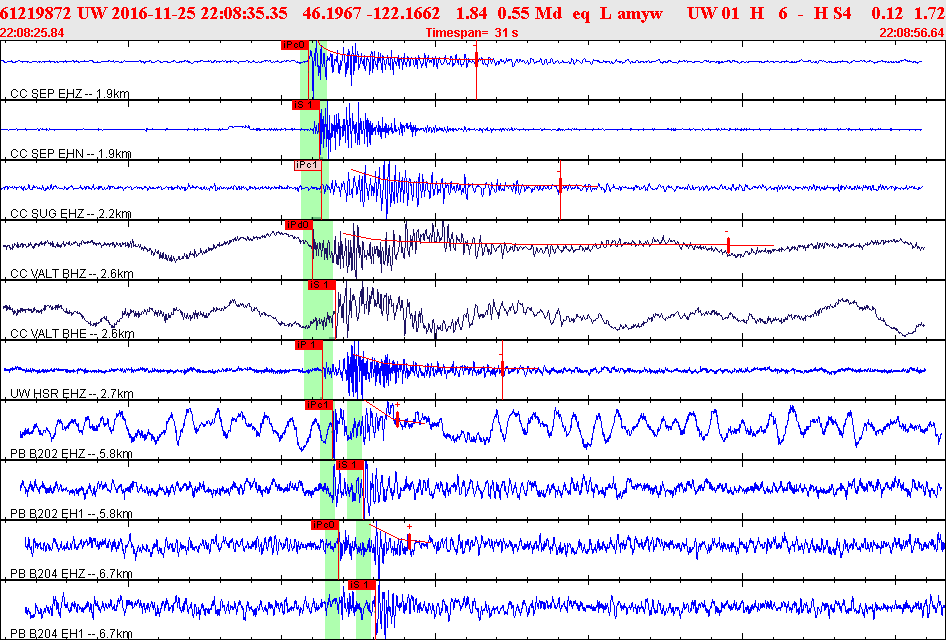Click the coda end marker on PB B204 EHZ
This screenshot has height=640, width=946.
tap(409, 541)
